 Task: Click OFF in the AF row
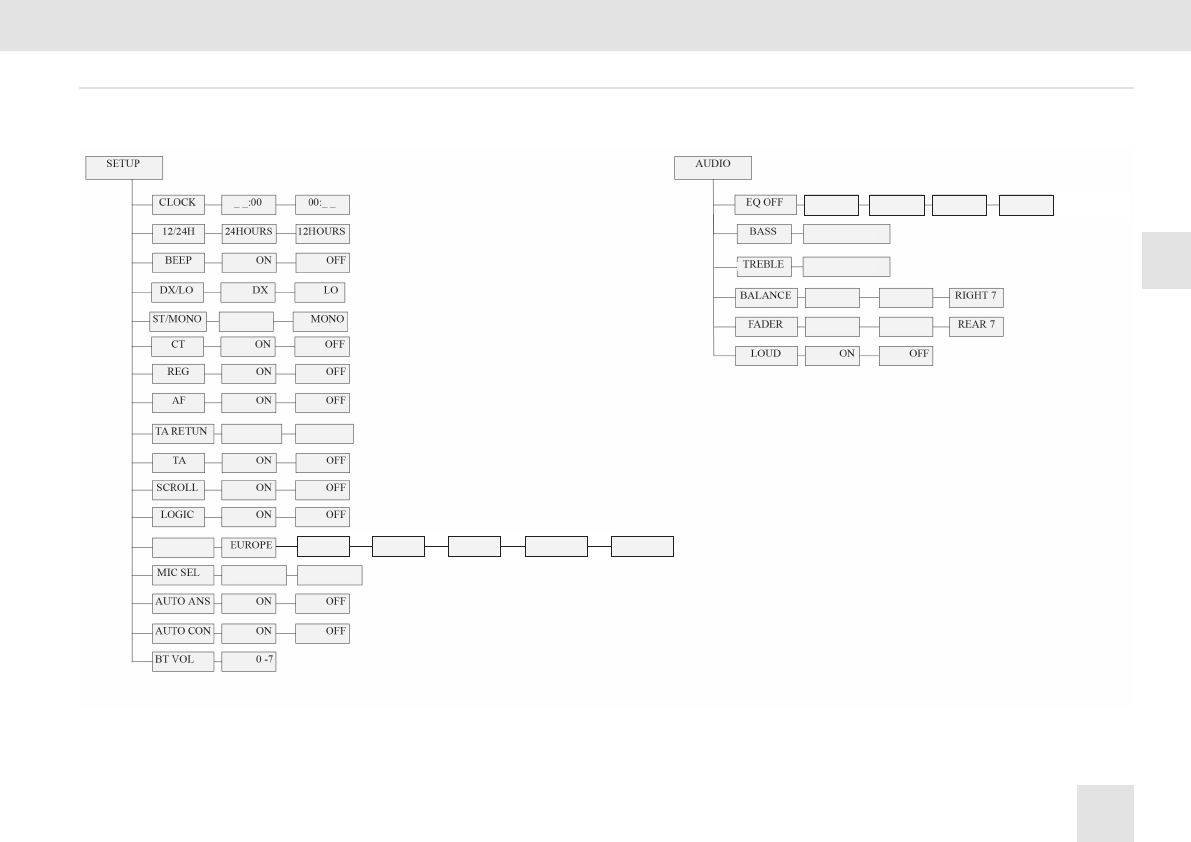(322, 403)
